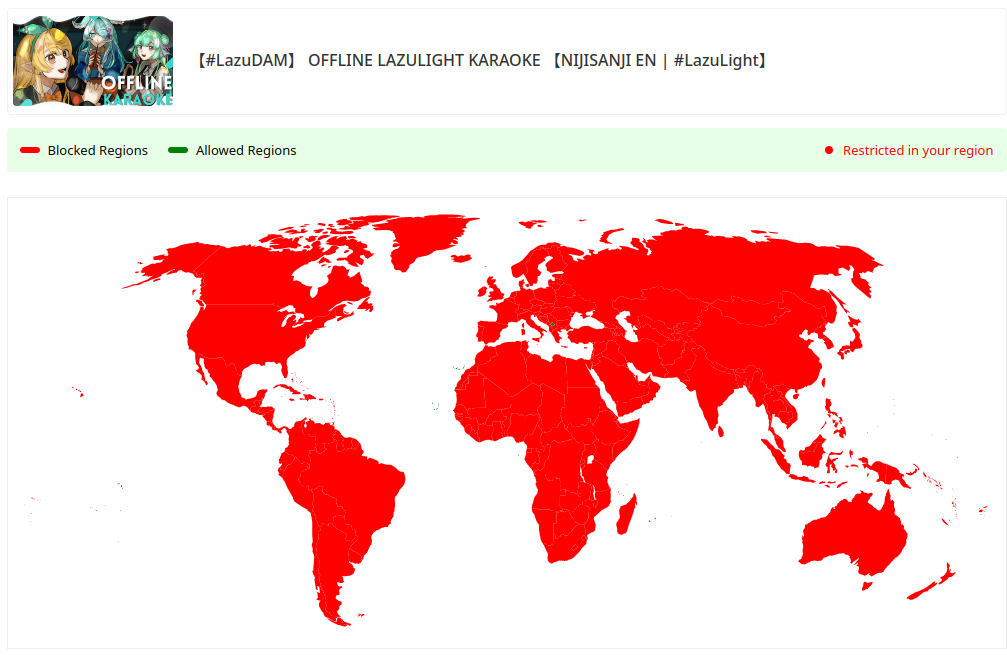Click New Zealand on the map

[937, 582]
